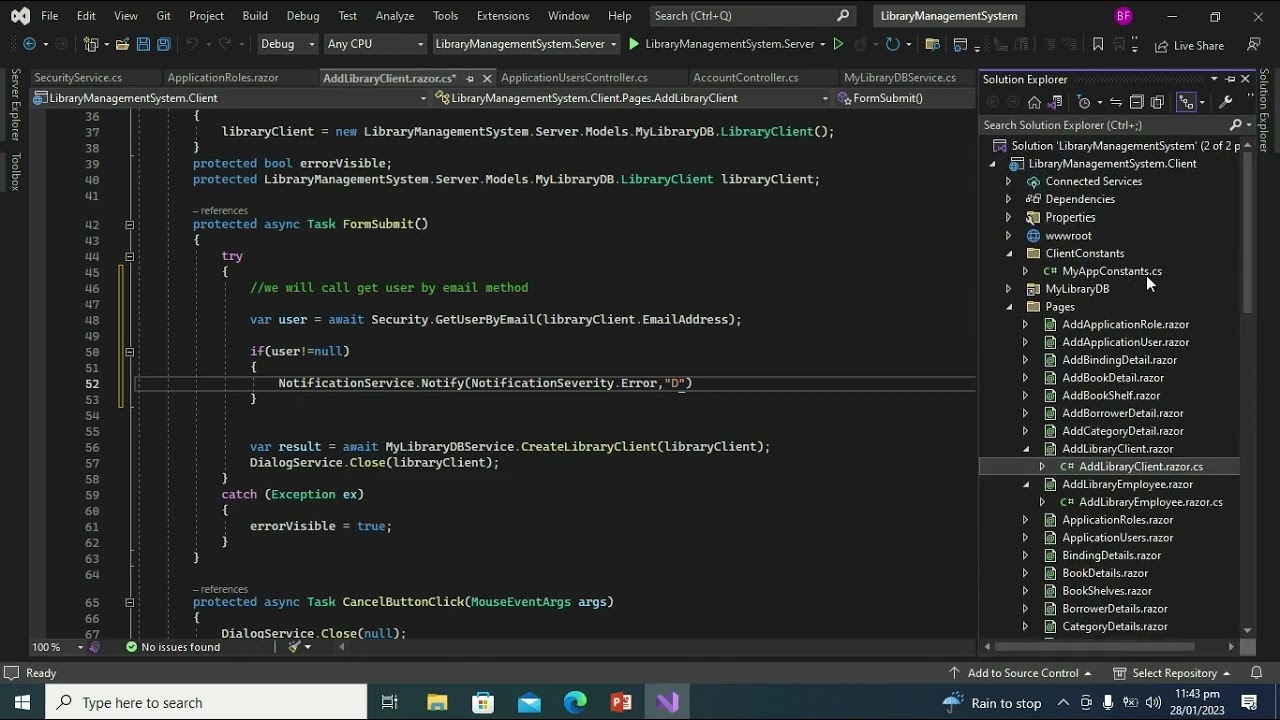Click the Find in Files toolbar icon

pyautogui.click(x=932, y=44)
